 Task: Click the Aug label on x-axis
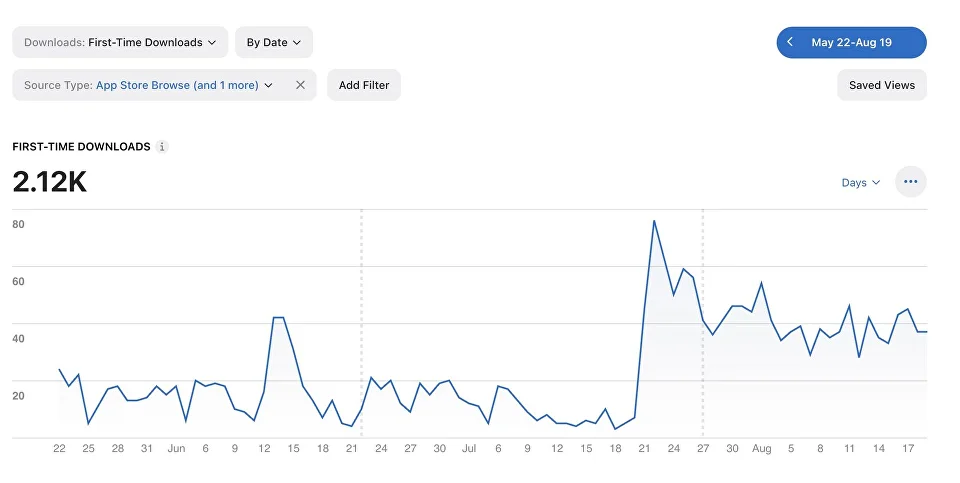point(762,449)
